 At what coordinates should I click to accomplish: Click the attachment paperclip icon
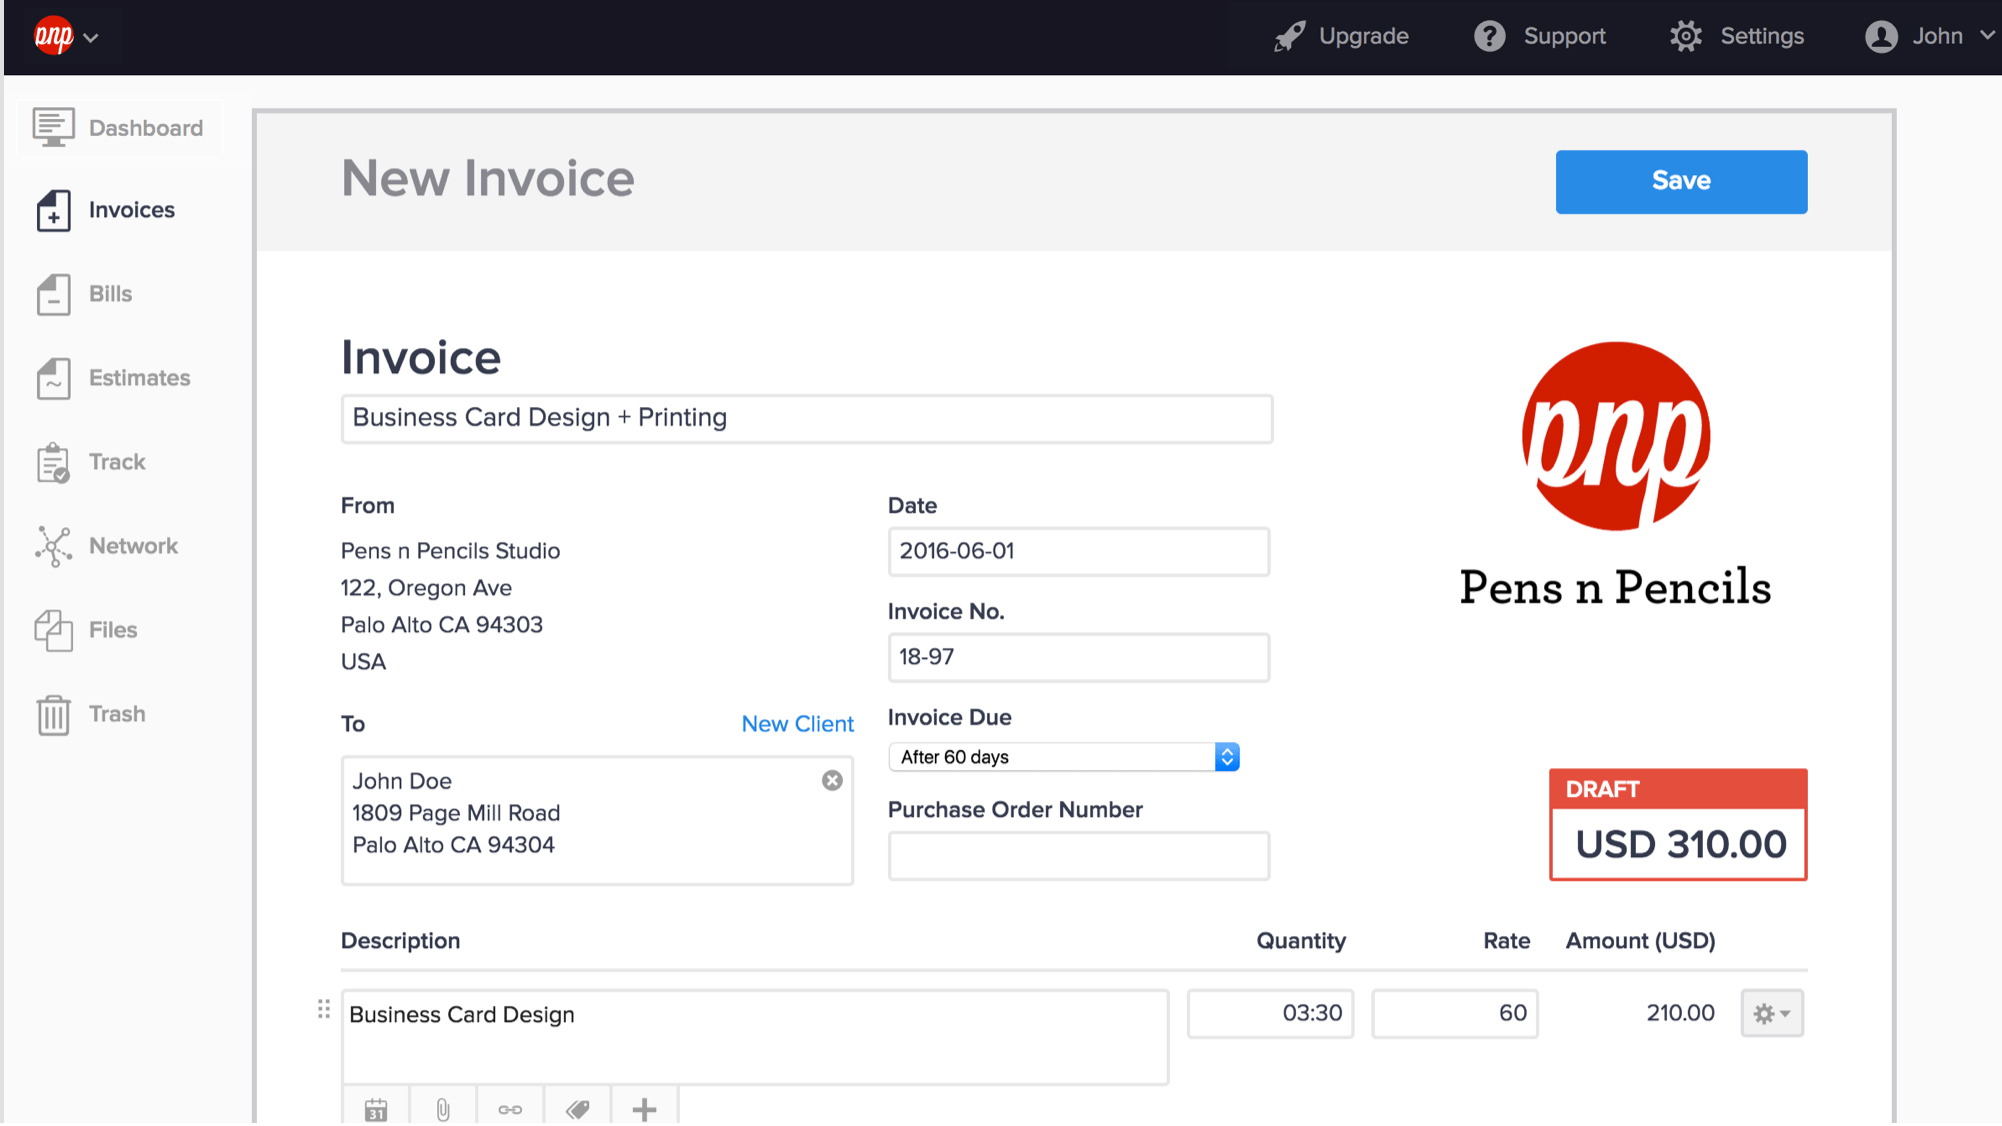(443, 1108)
